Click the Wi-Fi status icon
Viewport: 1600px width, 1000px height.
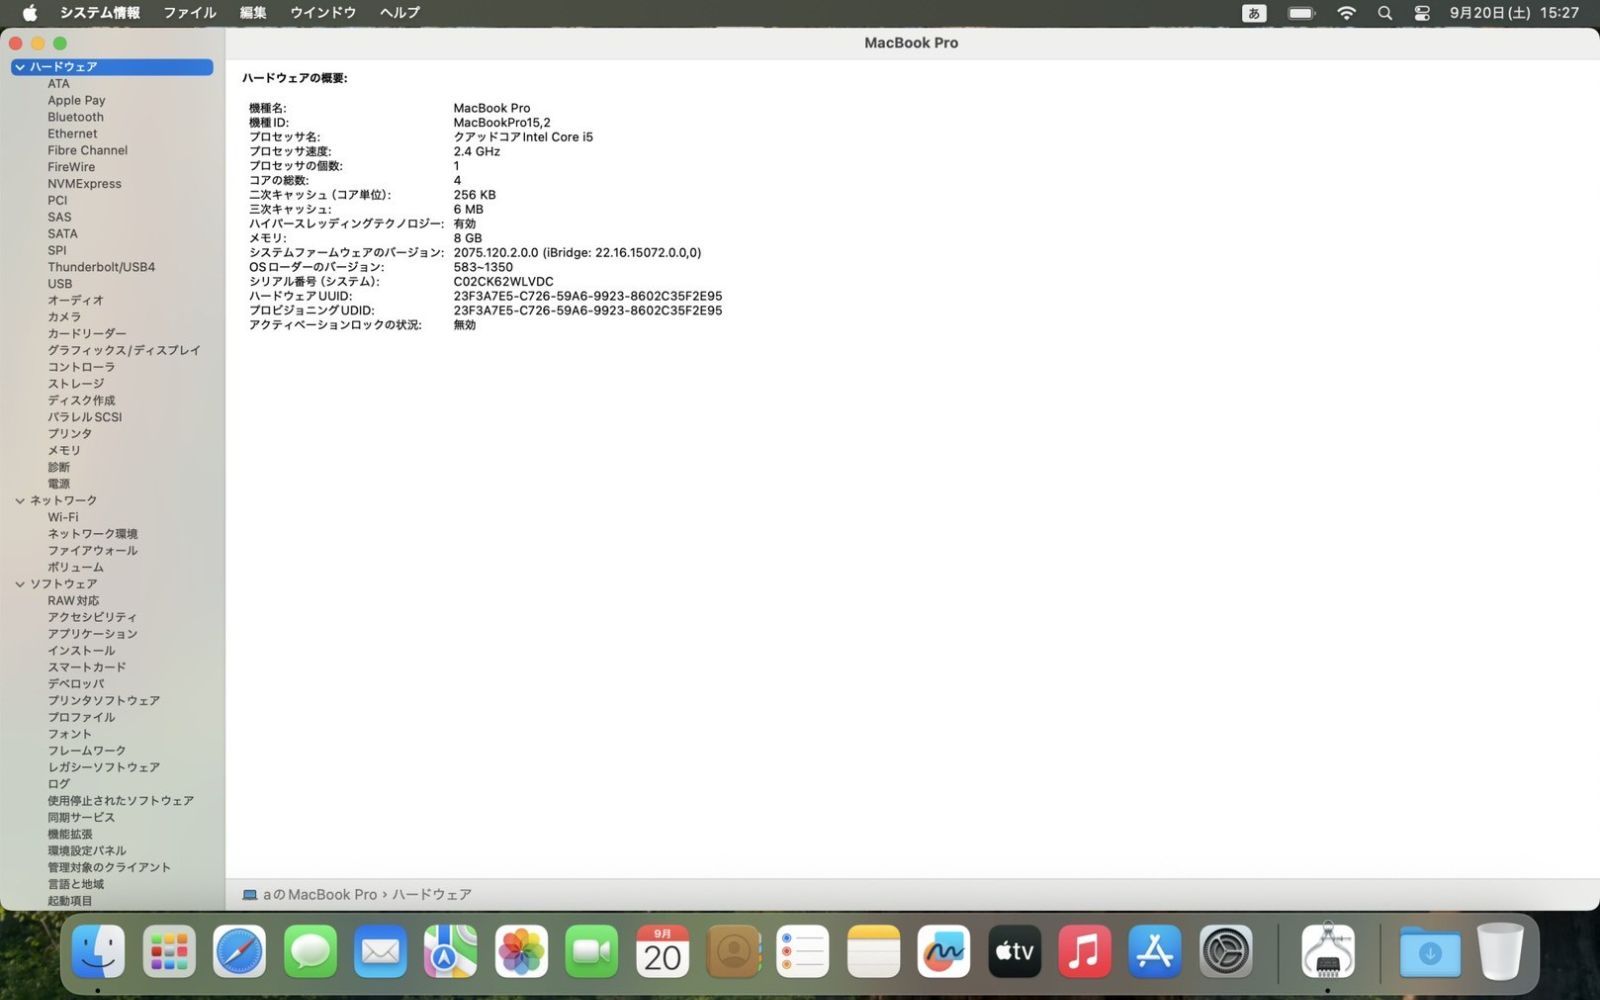[1346, 13]
